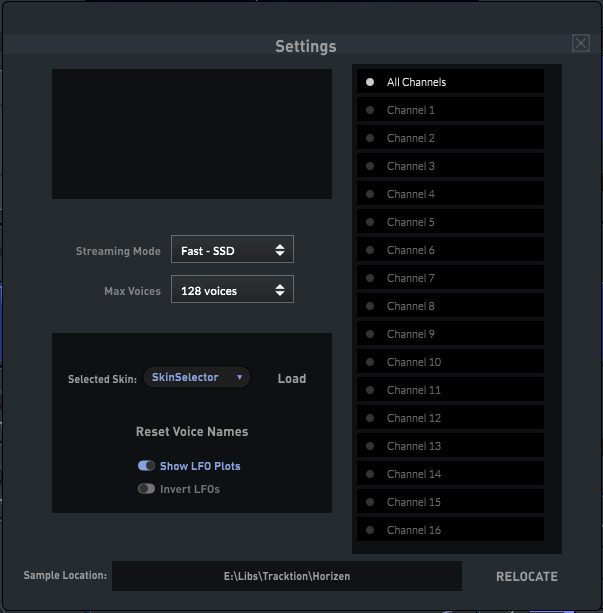
Task: Select Channel 12 radio option
Action: point(450,418)
